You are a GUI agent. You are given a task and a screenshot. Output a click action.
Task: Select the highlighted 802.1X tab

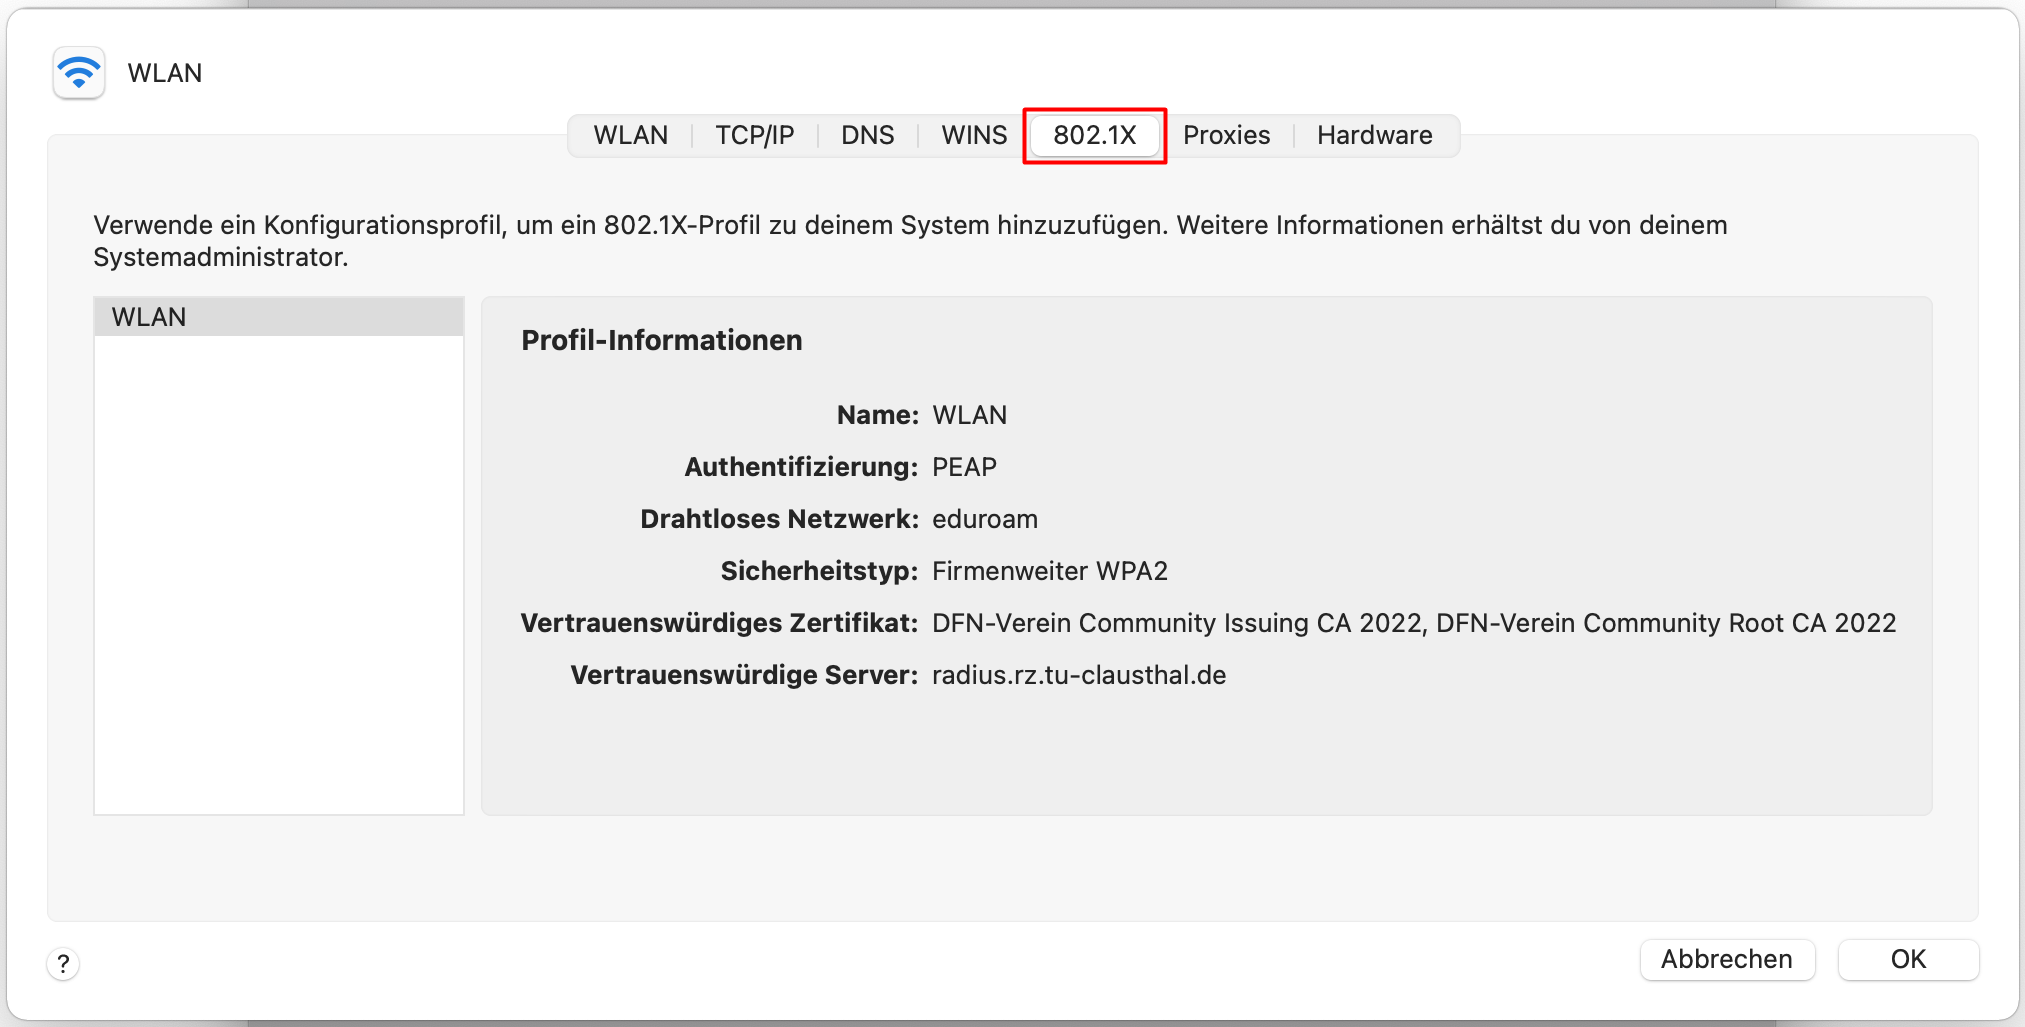(x=1094, y=135)
